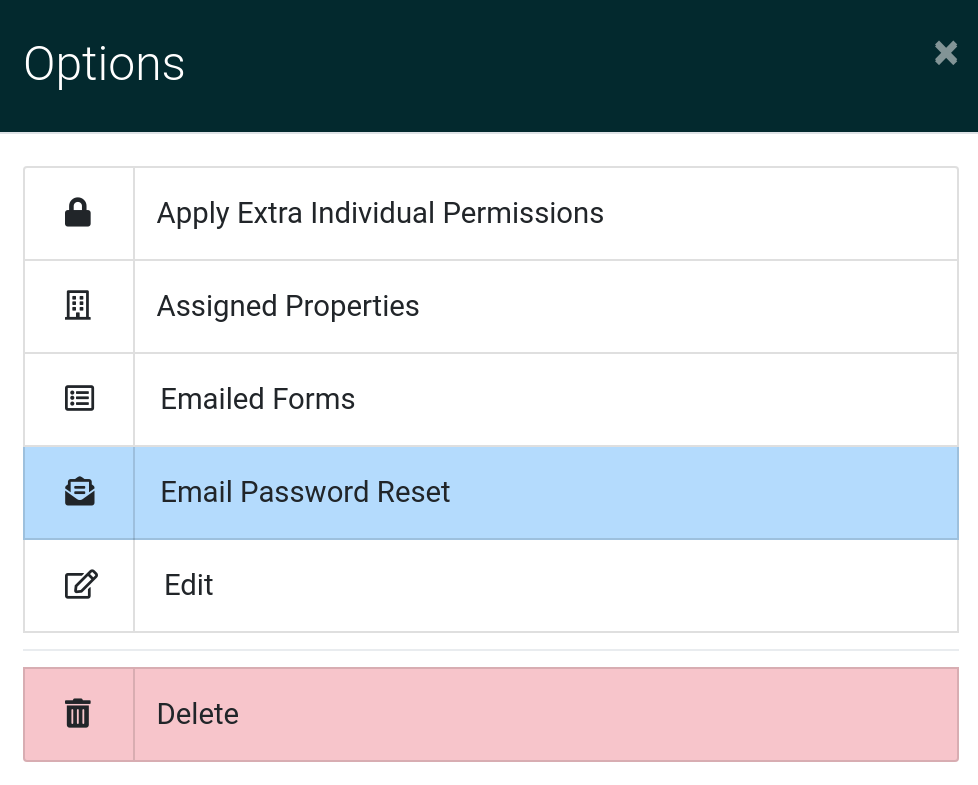The height and width of the screenshot is (785, 978).
Task: Select the Edit option text
Action: point(188,585)
